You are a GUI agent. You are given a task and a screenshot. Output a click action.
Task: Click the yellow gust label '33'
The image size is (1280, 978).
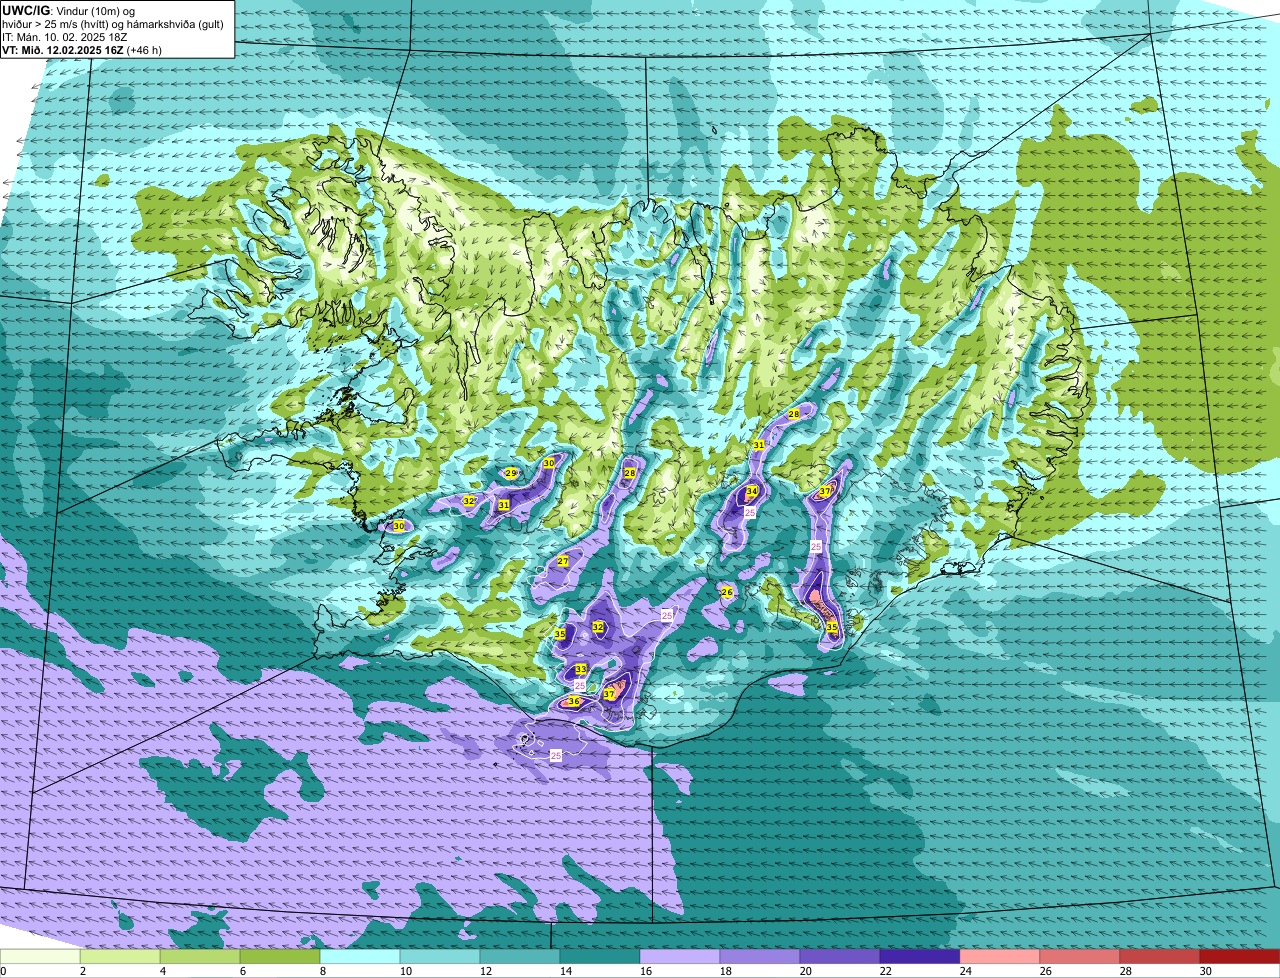581,669
